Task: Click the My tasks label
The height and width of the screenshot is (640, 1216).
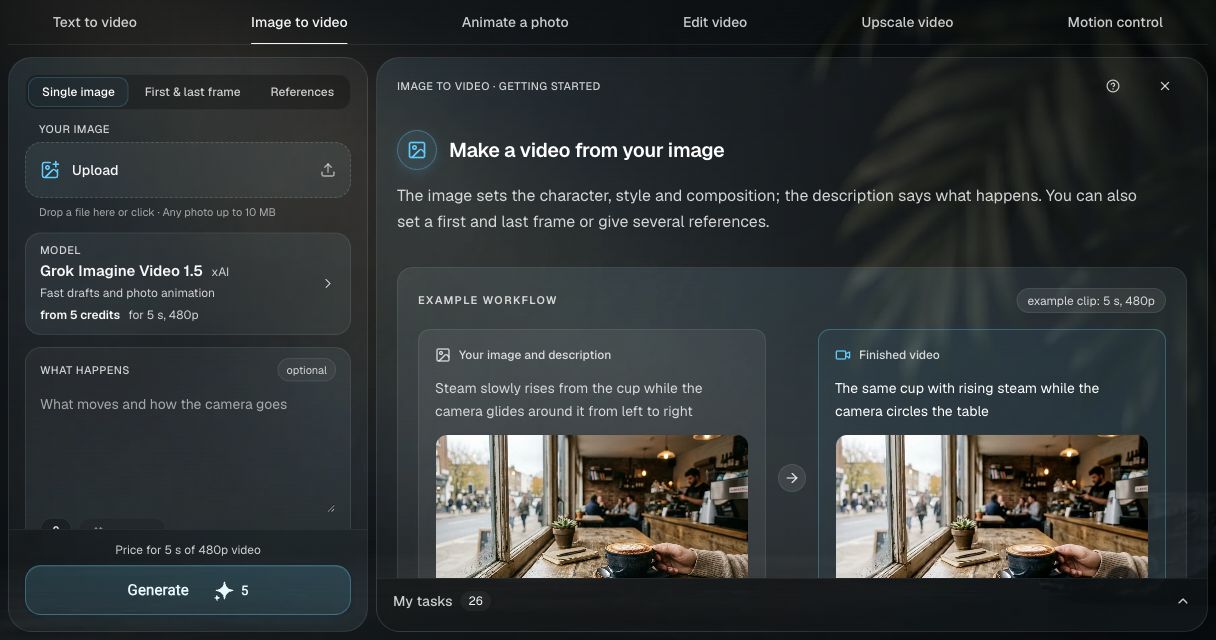Action: [422, 601]
